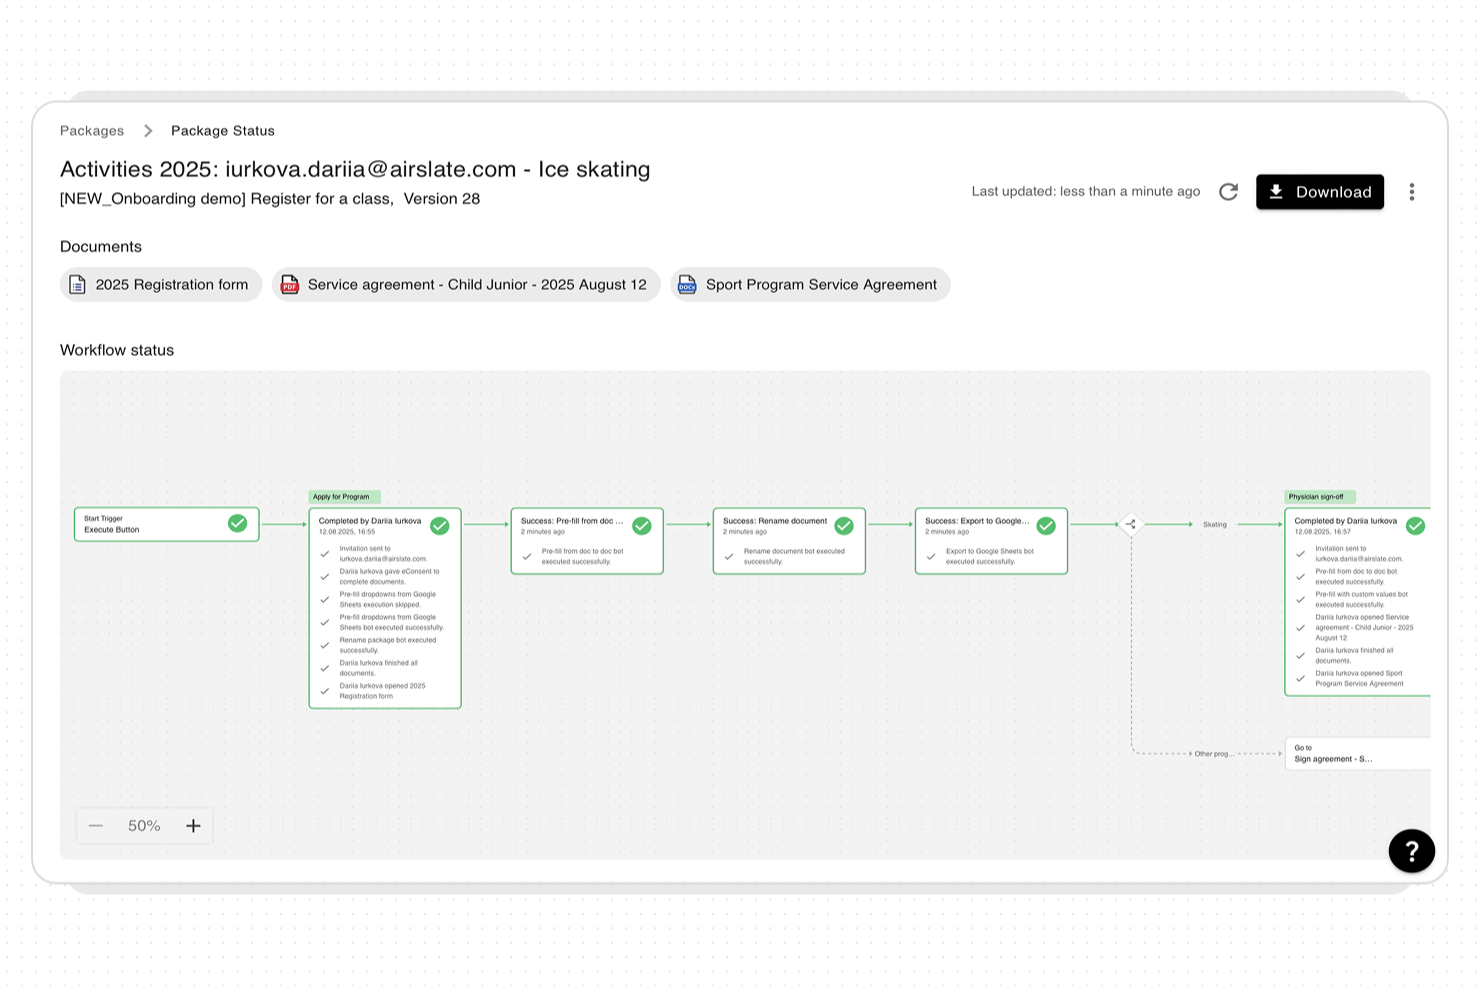Click the DOCX icon on Sport Program Service Agreement

click(x=687, y=284)
